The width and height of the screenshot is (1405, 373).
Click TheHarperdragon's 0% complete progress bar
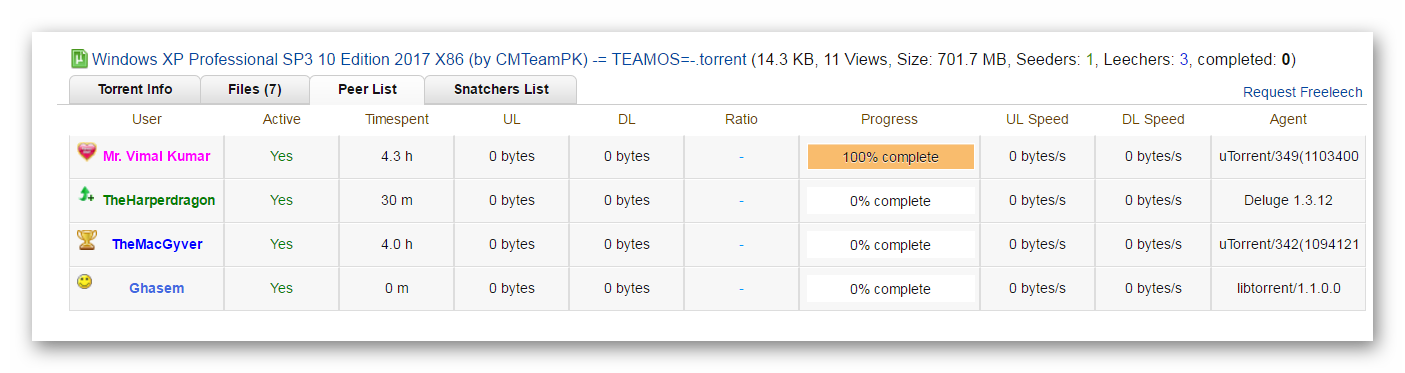890,201
